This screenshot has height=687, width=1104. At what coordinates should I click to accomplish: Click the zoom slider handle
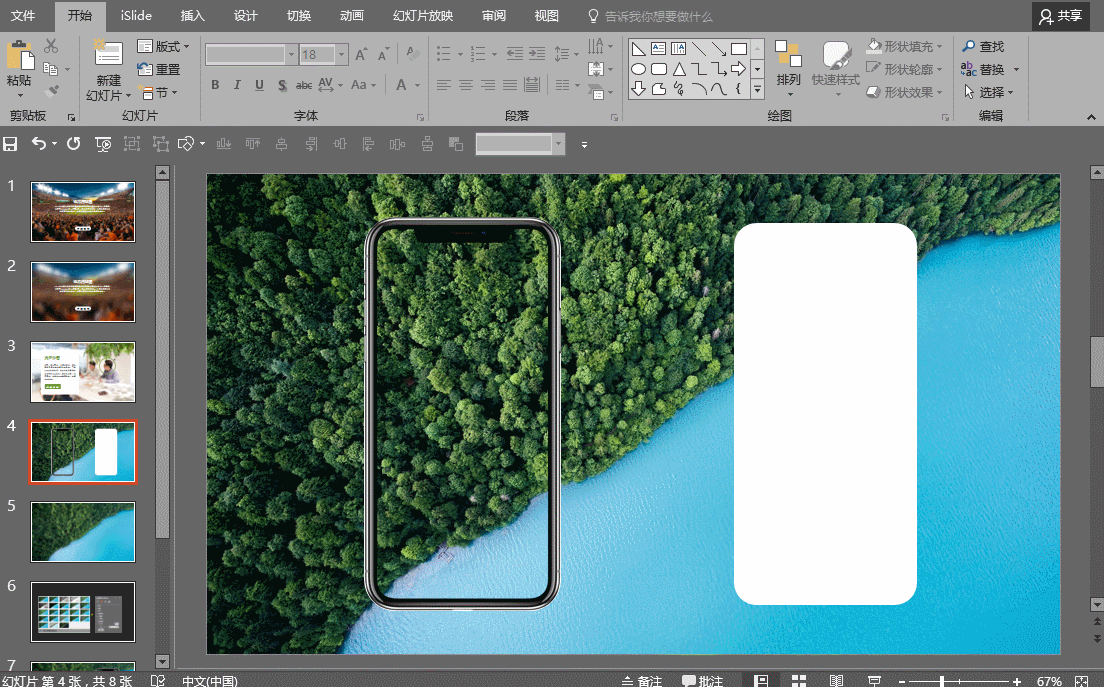click(941, 681)
